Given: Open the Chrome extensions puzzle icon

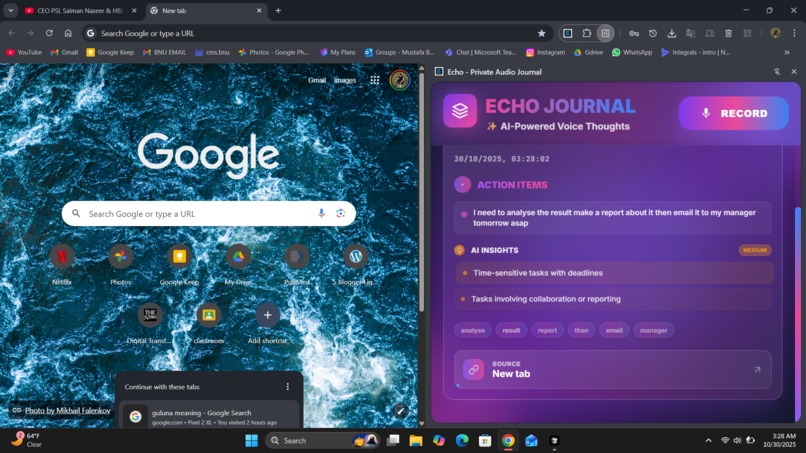Looking at the screenshot, I should pos(587,33).
